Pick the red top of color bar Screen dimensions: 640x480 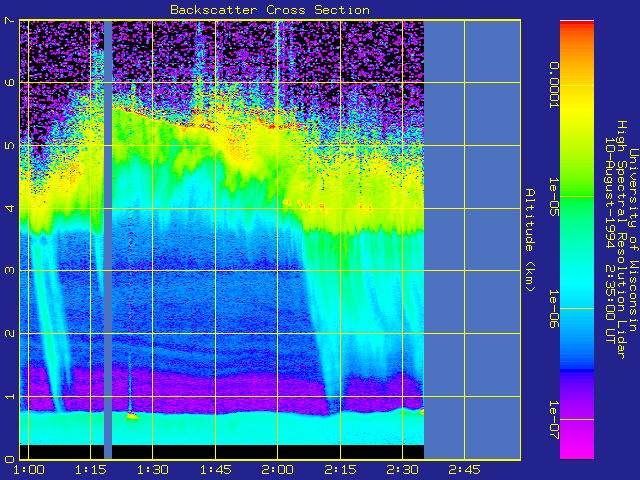(577, 25)
